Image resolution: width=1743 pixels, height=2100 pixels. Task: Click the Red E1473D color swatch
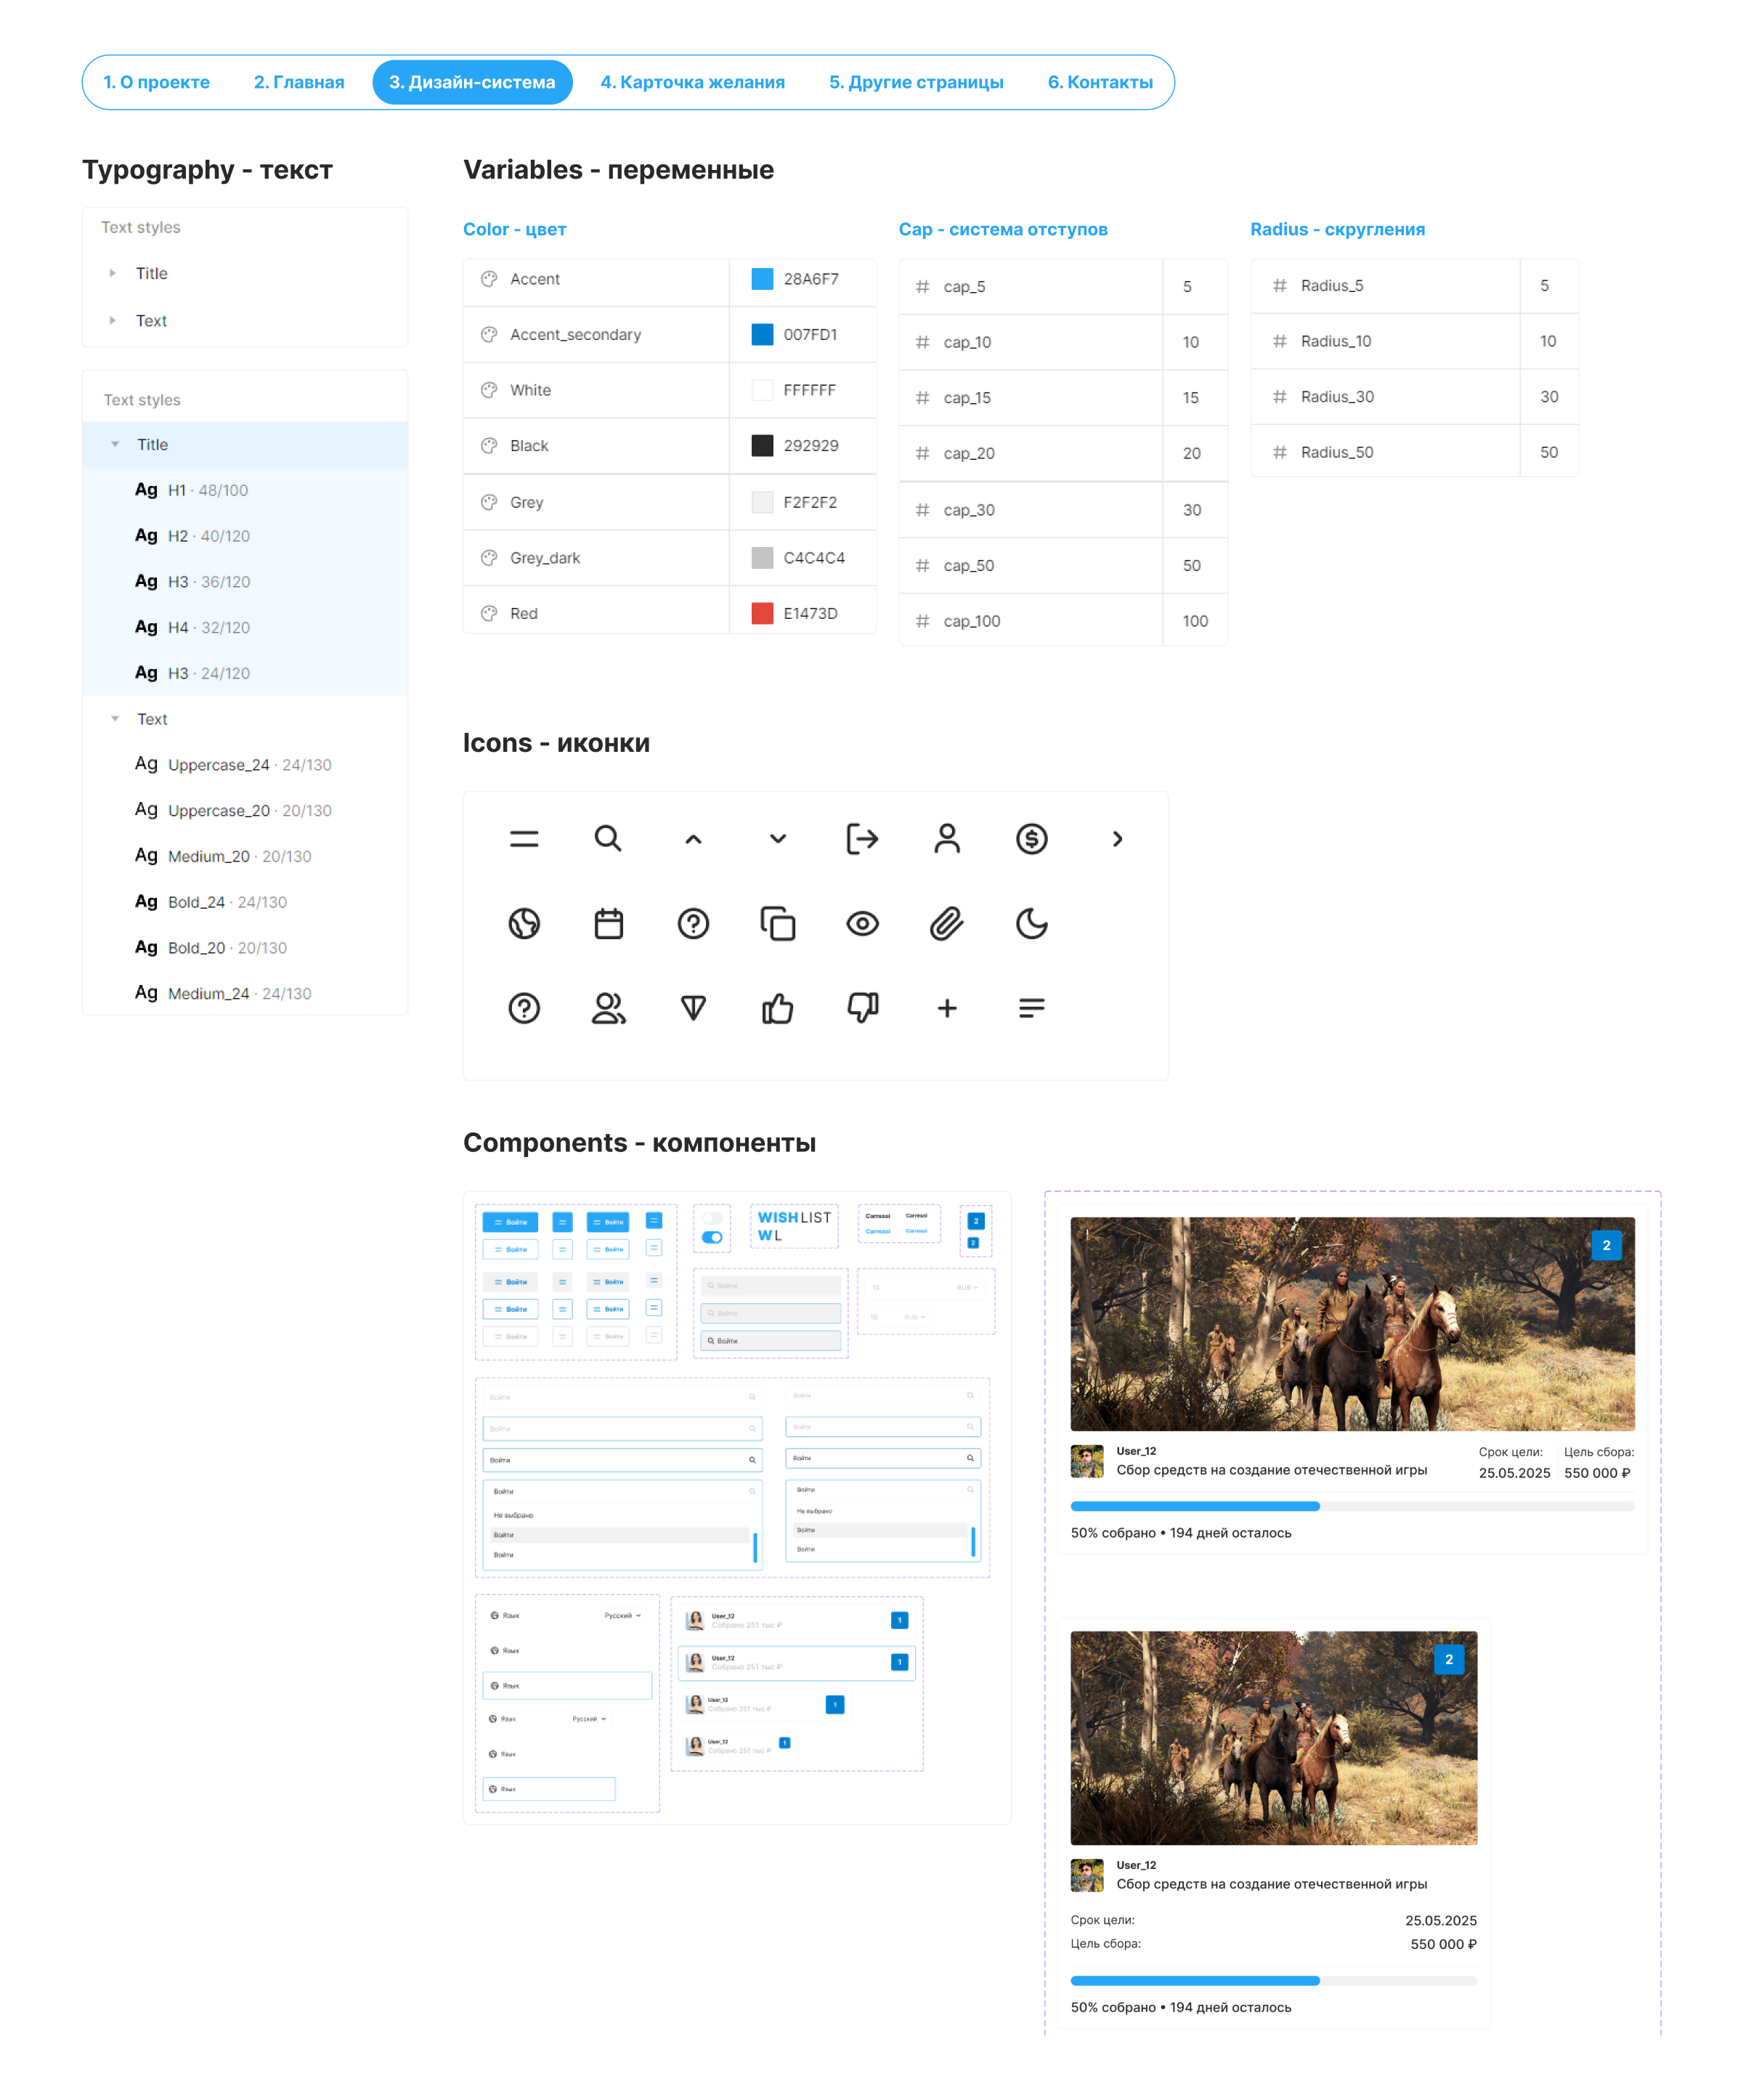click(762, 613)
